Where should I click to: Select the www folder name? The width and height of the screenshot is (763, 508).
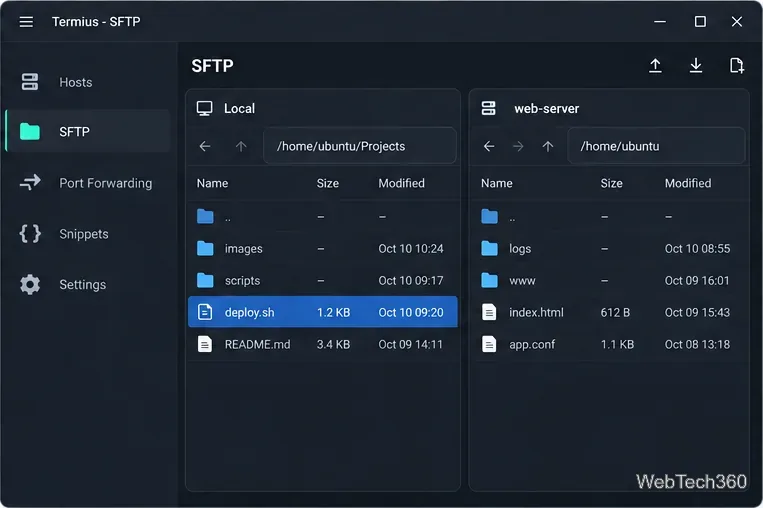(522, 280)
